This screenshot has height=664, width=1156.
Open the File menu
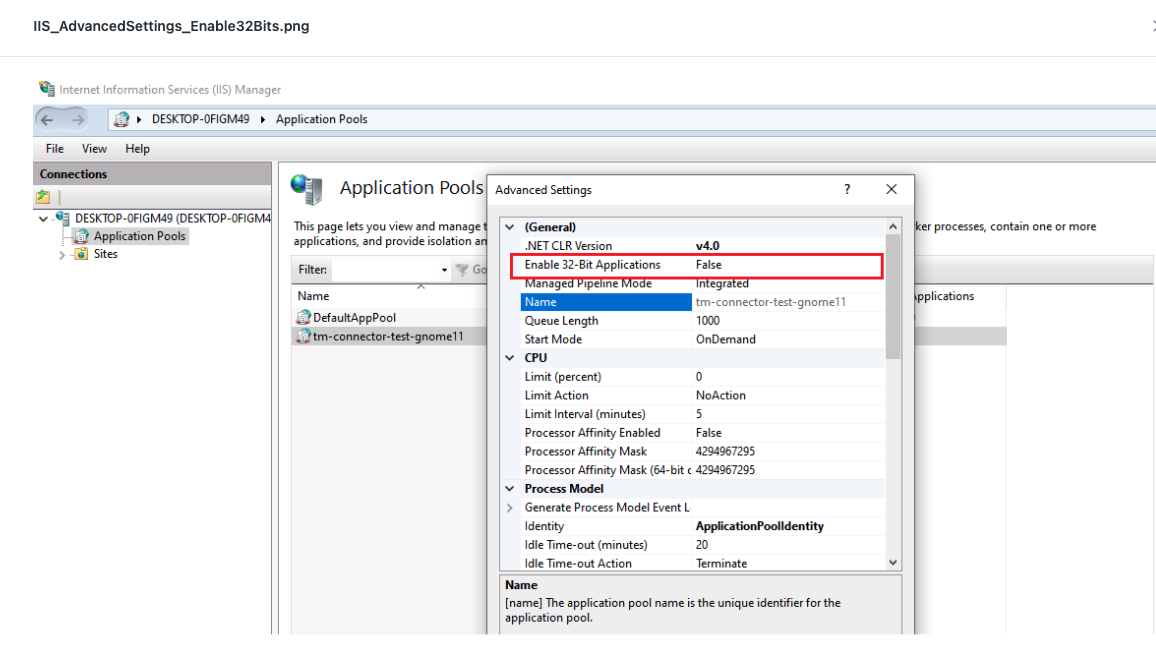pos(53,148)
